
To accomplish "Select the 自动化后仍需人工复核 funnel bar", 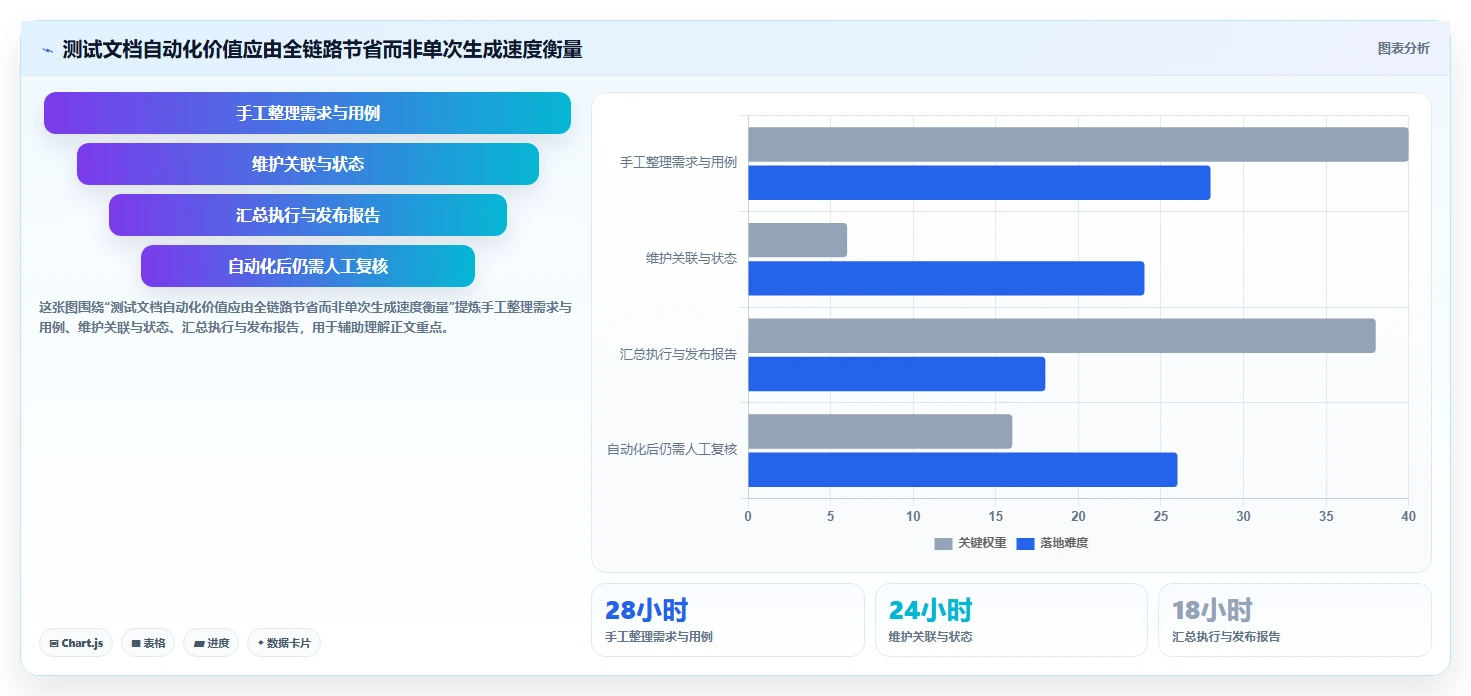I will (308, 266).
